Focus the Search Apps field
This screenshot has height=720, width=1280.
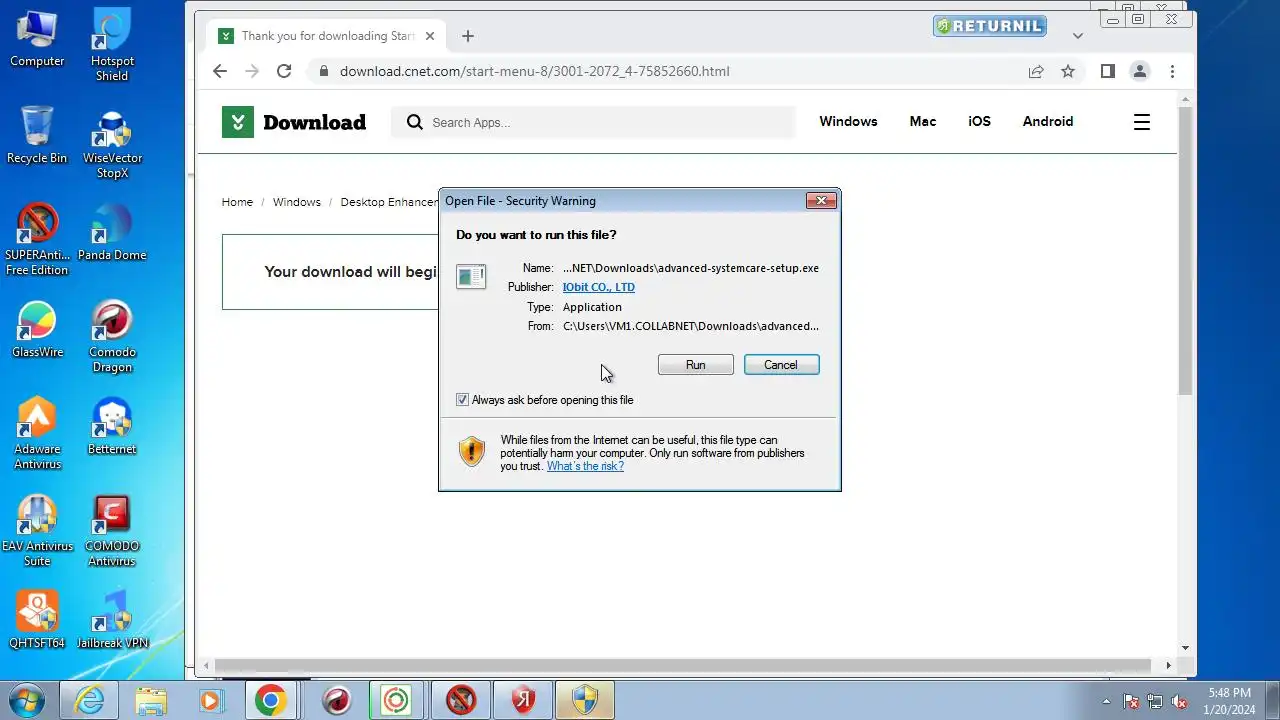tap(593, 122)
